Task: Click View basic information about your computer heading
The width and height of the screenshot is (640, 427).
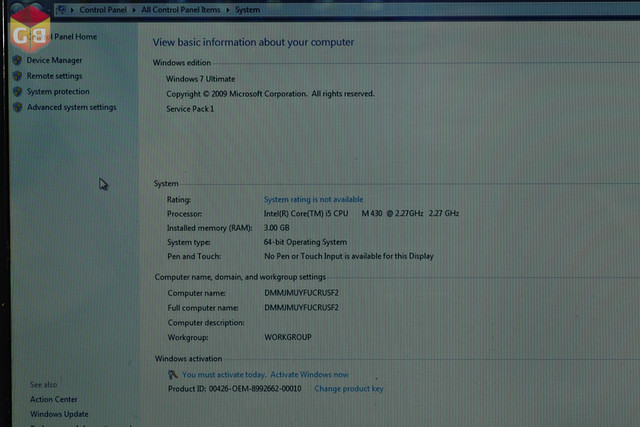Action: 253,42
